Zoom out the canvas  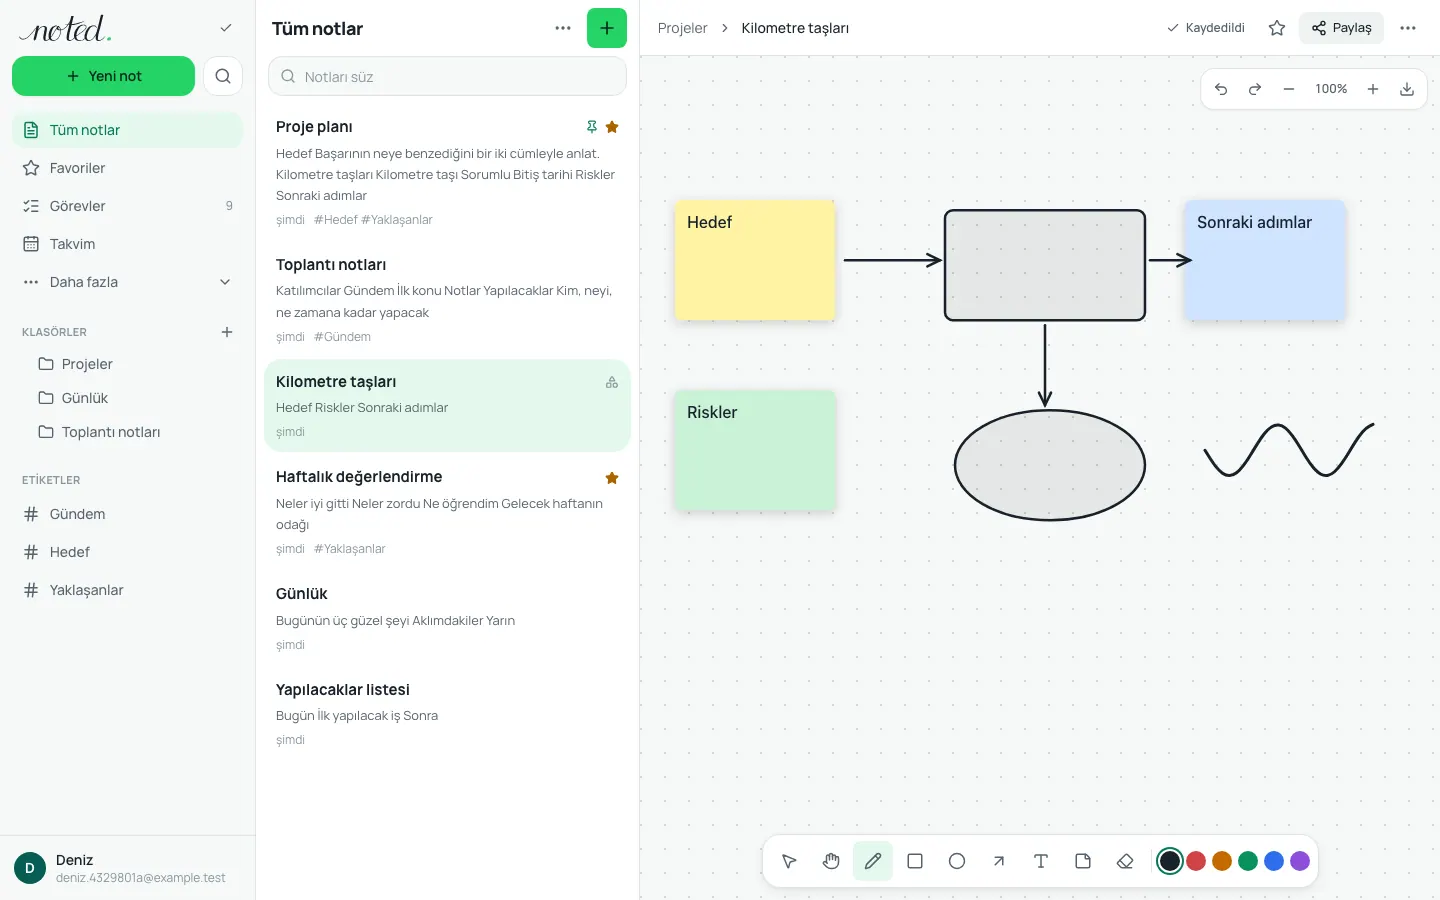[x=1289, y=89]
